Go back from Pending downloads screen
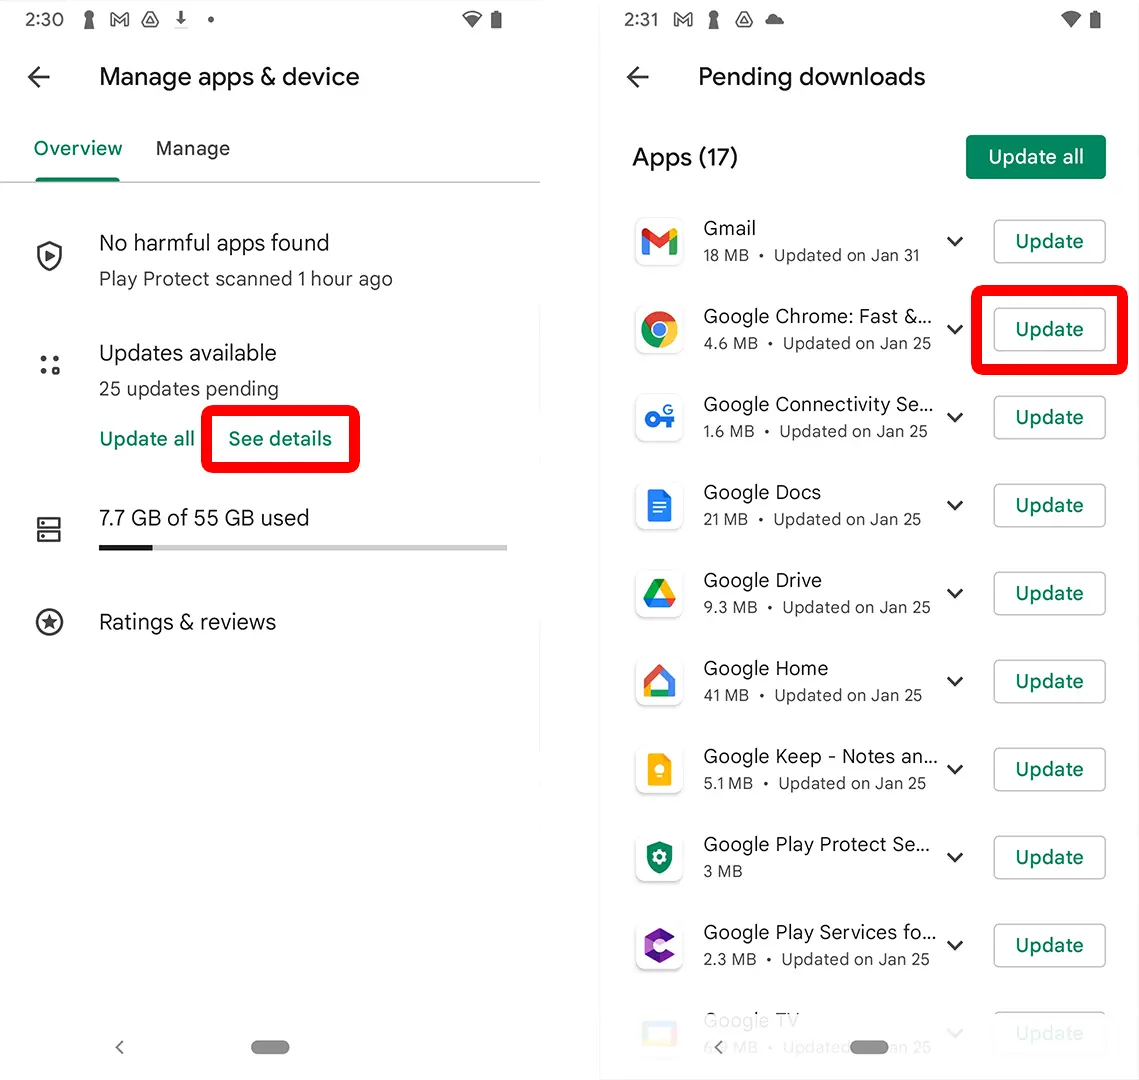 coord(638,77)
